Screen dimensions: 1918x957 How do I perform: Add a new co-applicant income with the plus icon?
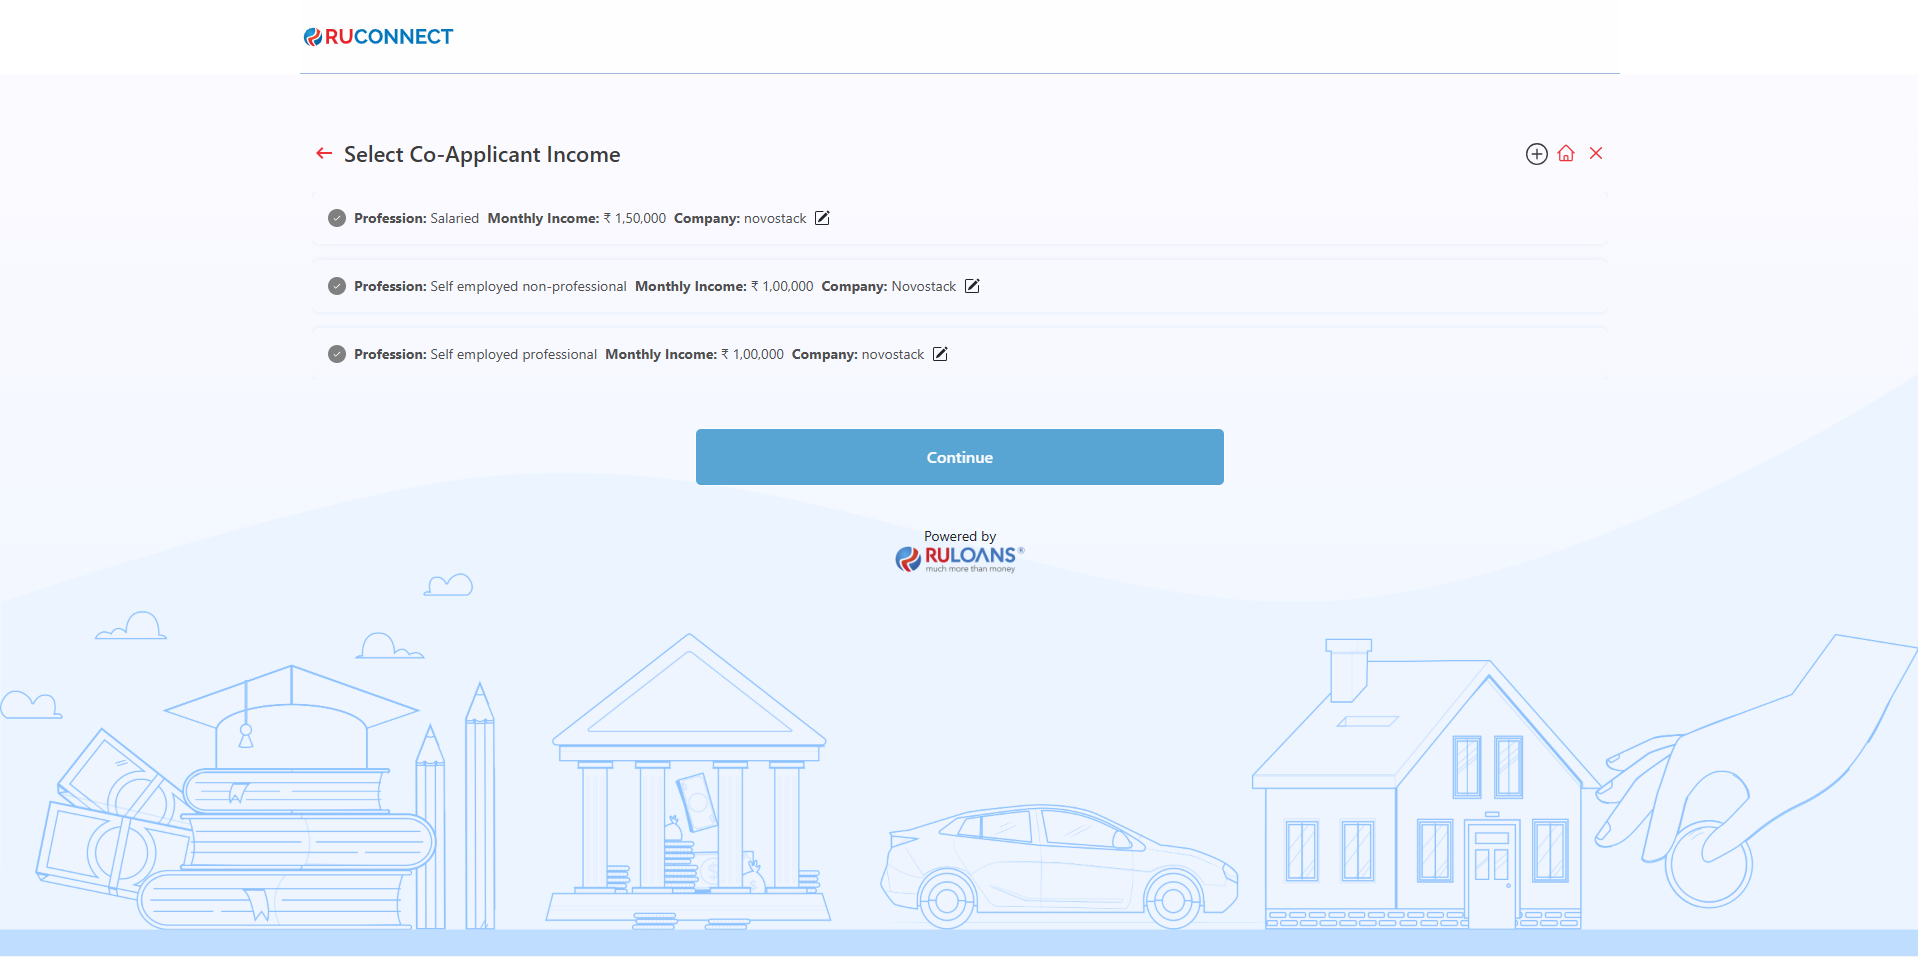1536,154
